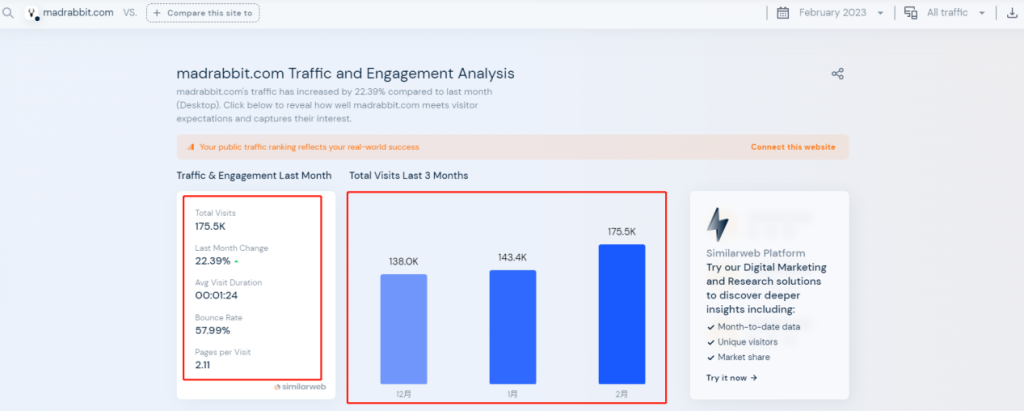Open the All traffic dropdown

point(955,12)
